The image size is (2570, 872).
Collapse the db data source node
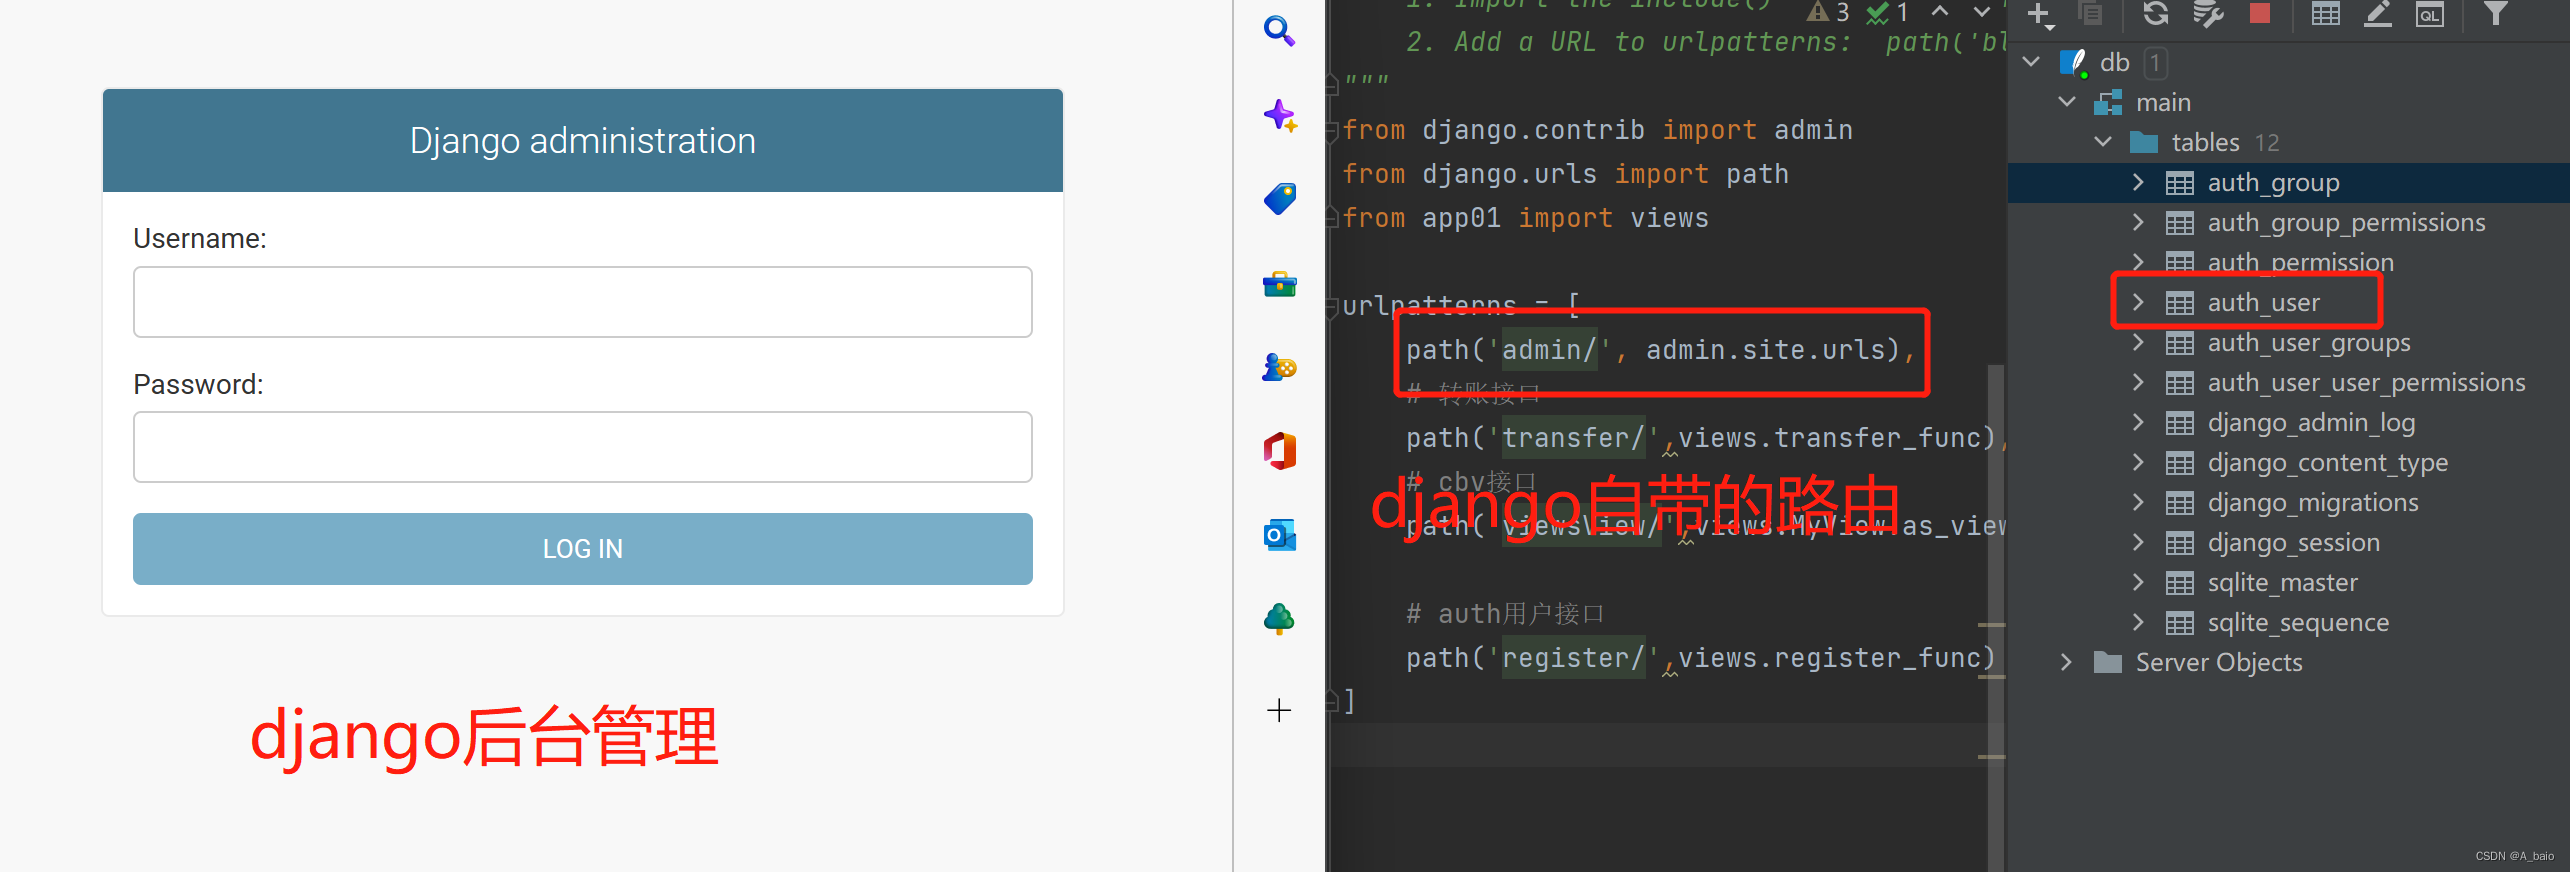click(x=2031, y=62)
